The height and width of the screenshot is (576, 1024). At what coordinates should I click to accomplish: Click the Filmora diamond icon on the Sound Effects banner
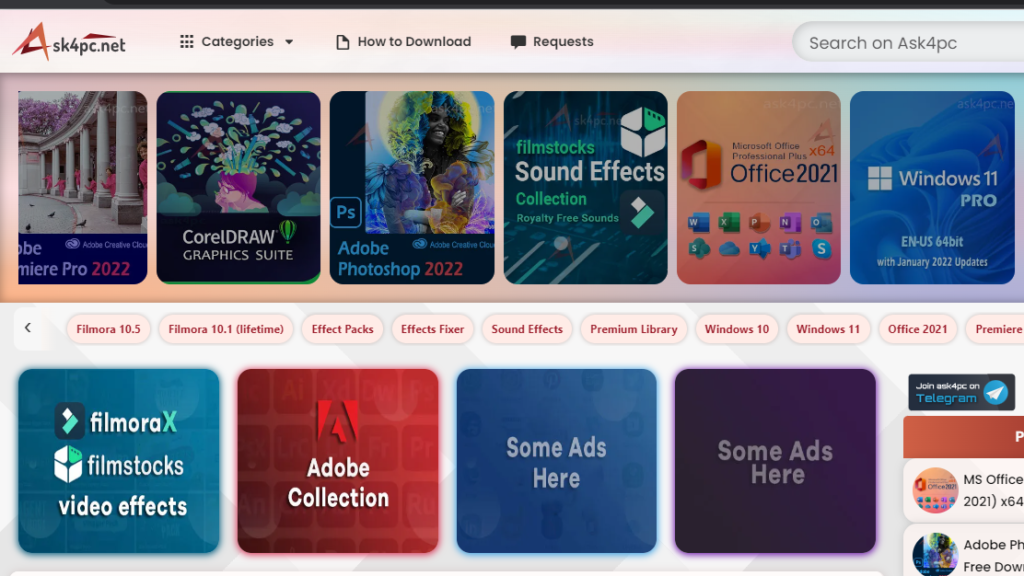642,213
